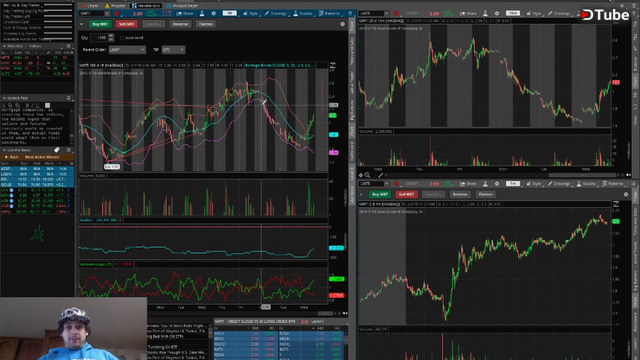Open the Scratch Pad gadget menu icon
Image resolution: width=640 pixels, height=360 pixels.
(68, 98)
